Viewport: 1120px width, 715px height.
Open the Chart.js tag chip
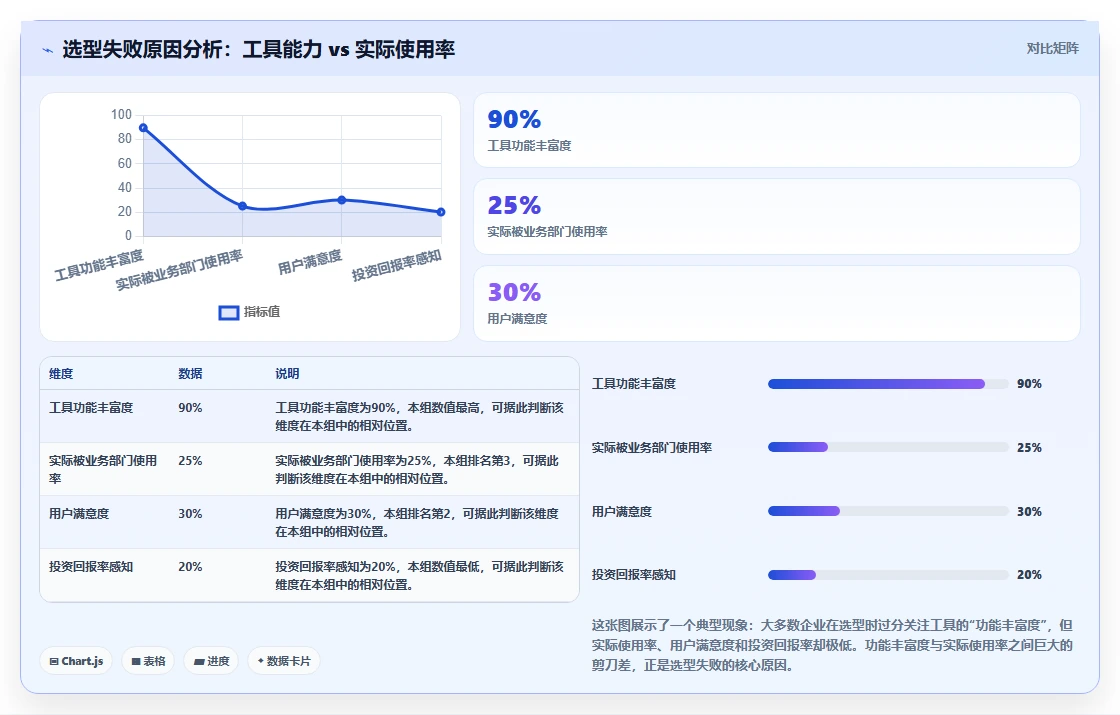[x=76, y=661]
